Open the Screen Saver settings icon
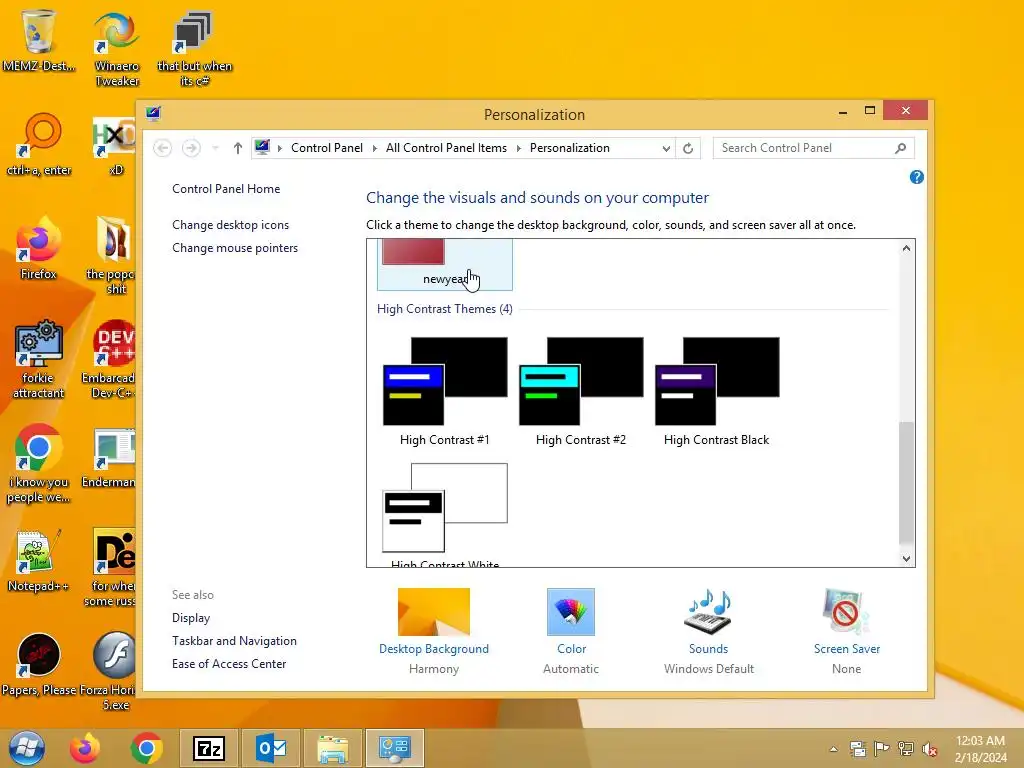 tap(846, 612)
